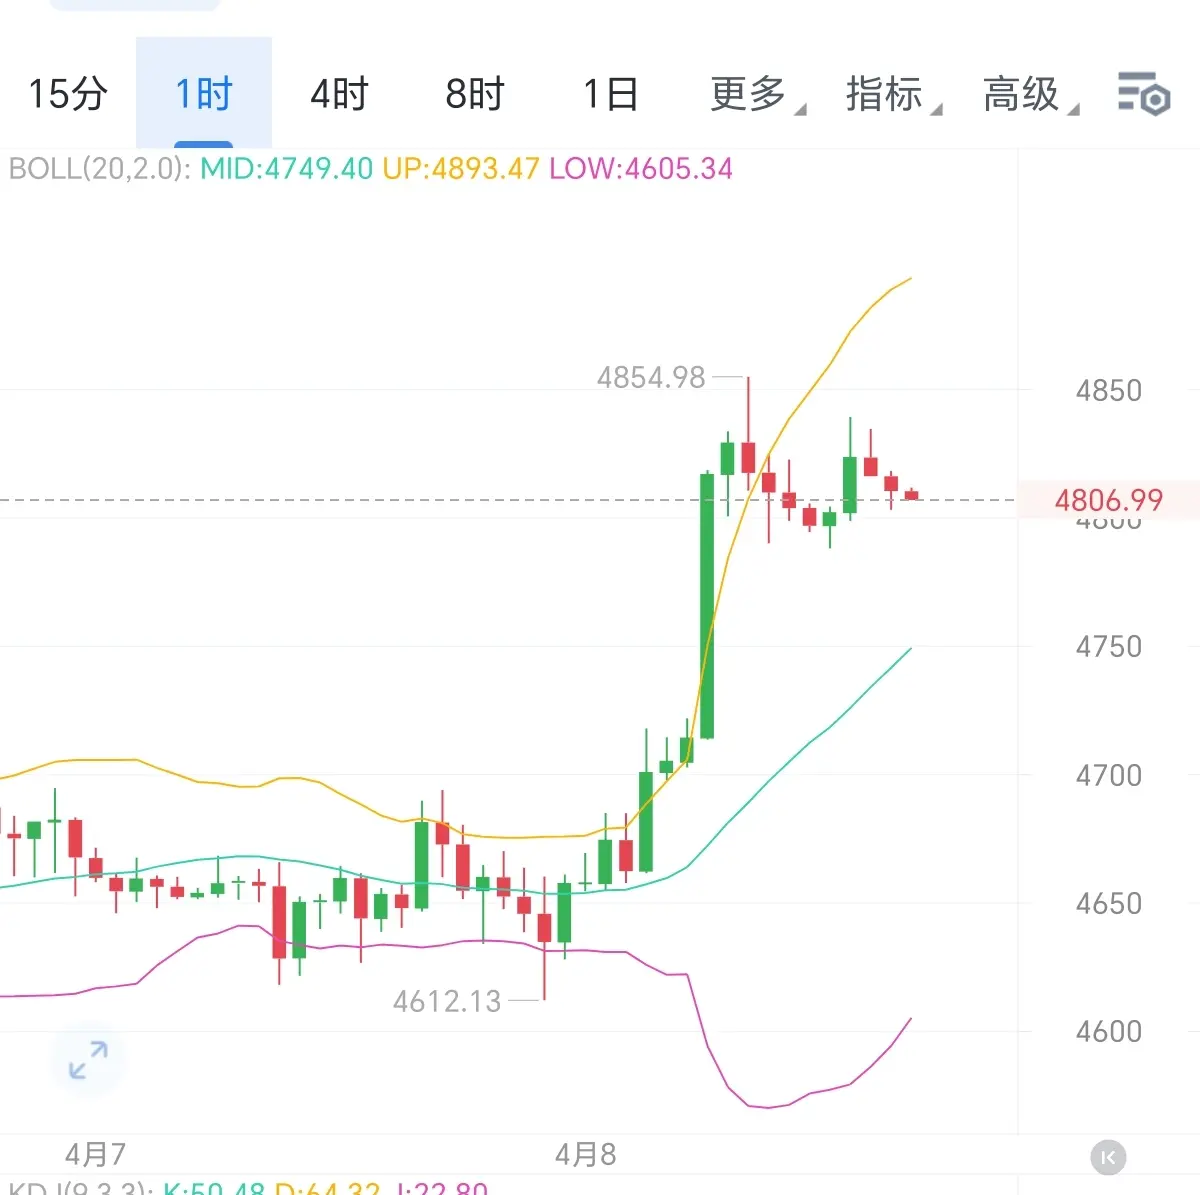Click the LOW:4605.34 value
1200x1195 pixels.
pos(641,168)
